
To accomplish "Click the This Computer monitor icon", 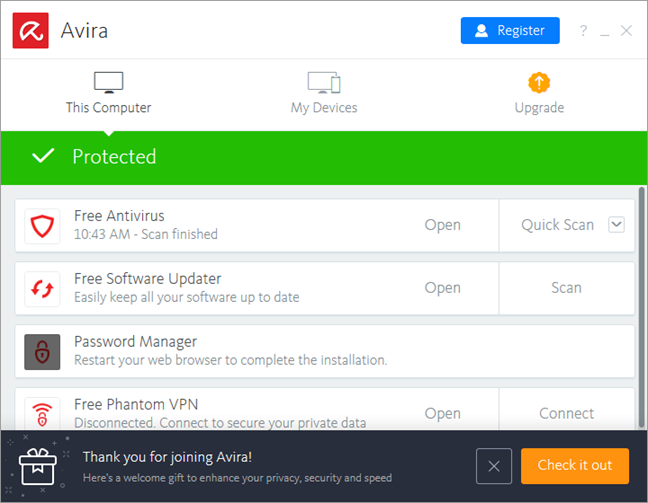I will (x=109, y=82).
